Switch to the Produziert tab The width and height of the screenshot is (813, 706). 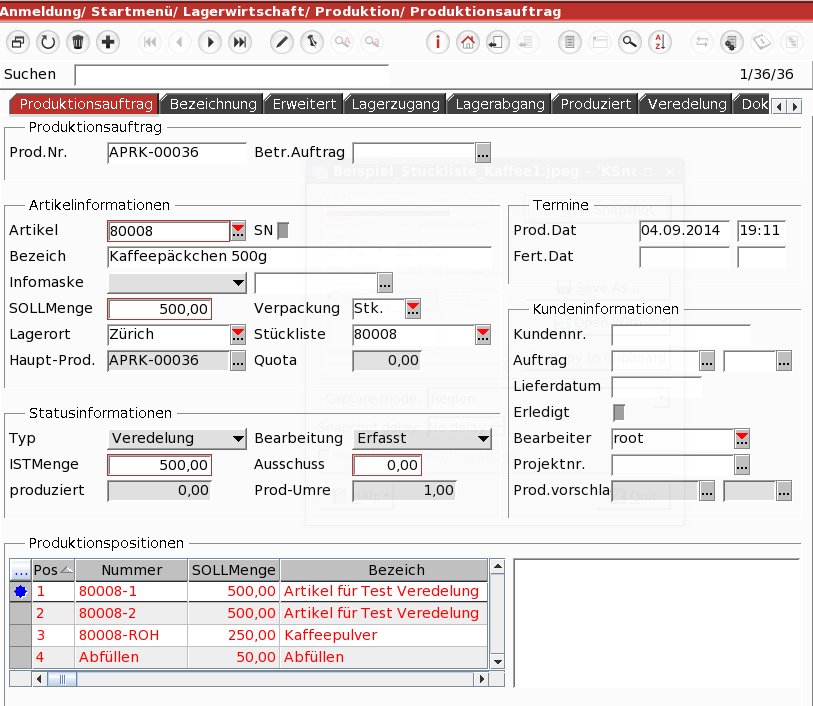pos(596,104)
